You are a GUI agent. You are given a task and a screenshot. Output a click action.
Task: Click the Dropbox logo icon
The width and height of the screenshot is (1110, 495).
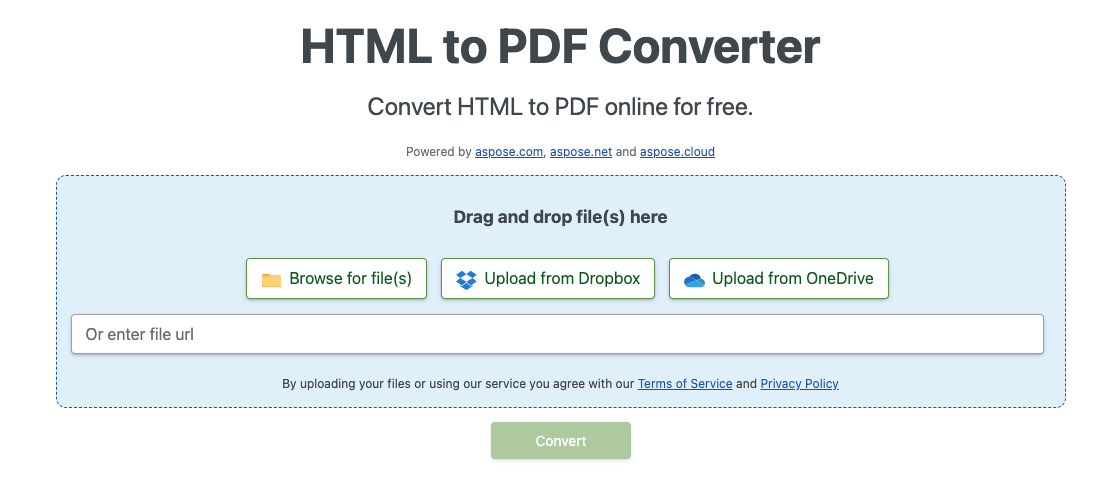[466, 280]
